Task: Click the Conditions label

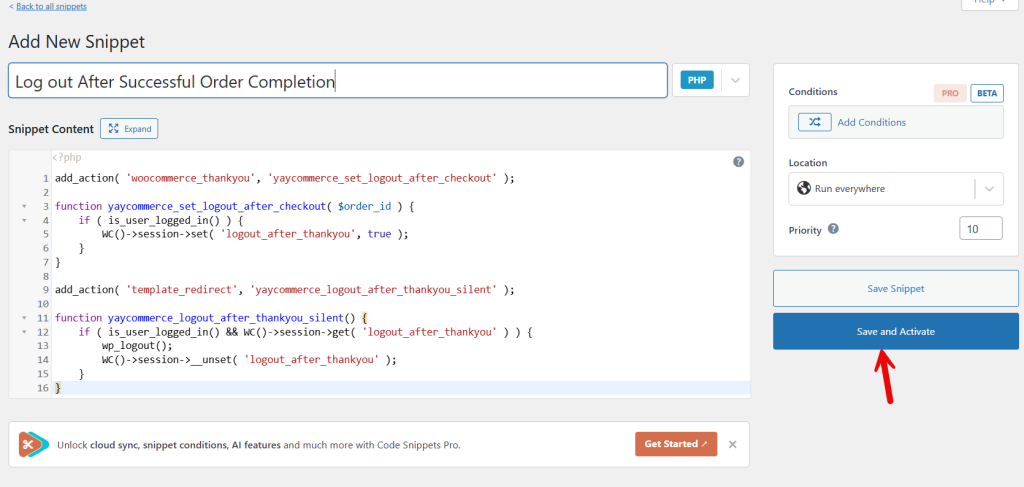Action: (x=813, y=92)
